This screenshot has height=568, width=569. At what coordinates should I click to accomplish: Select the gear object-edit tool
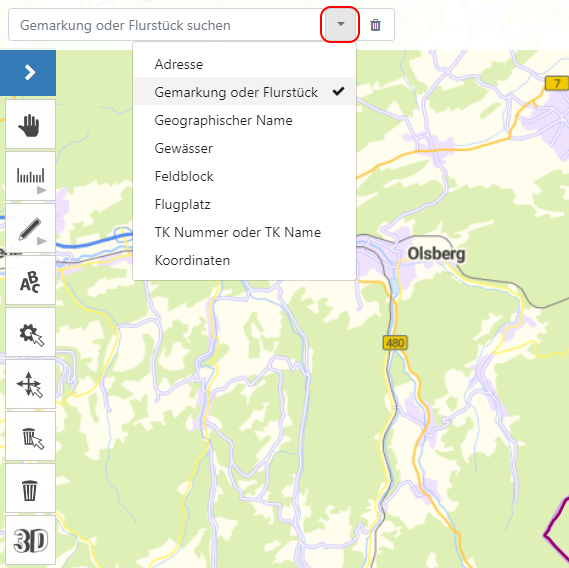(30, 332)
